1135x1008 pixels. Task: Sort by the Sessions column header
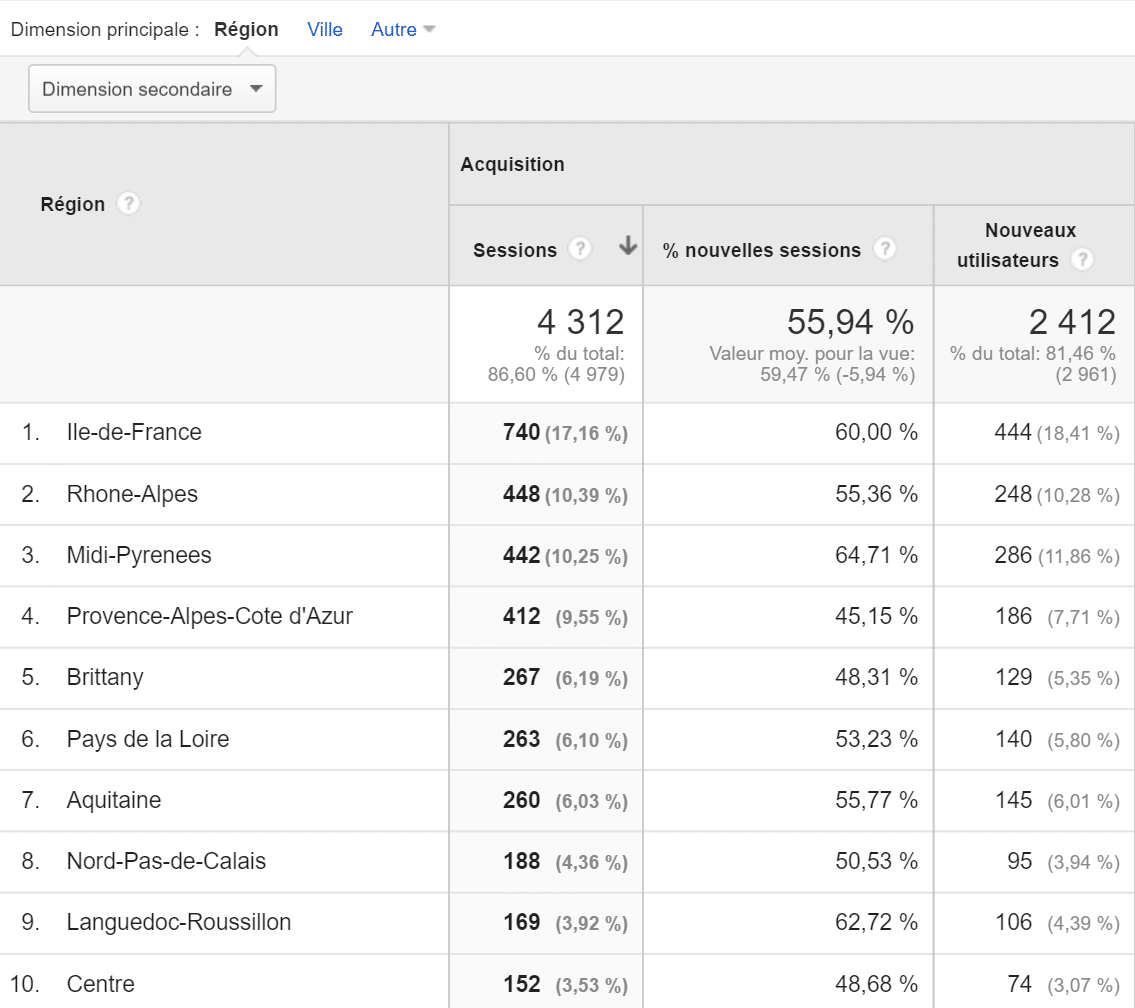point(515,250)
